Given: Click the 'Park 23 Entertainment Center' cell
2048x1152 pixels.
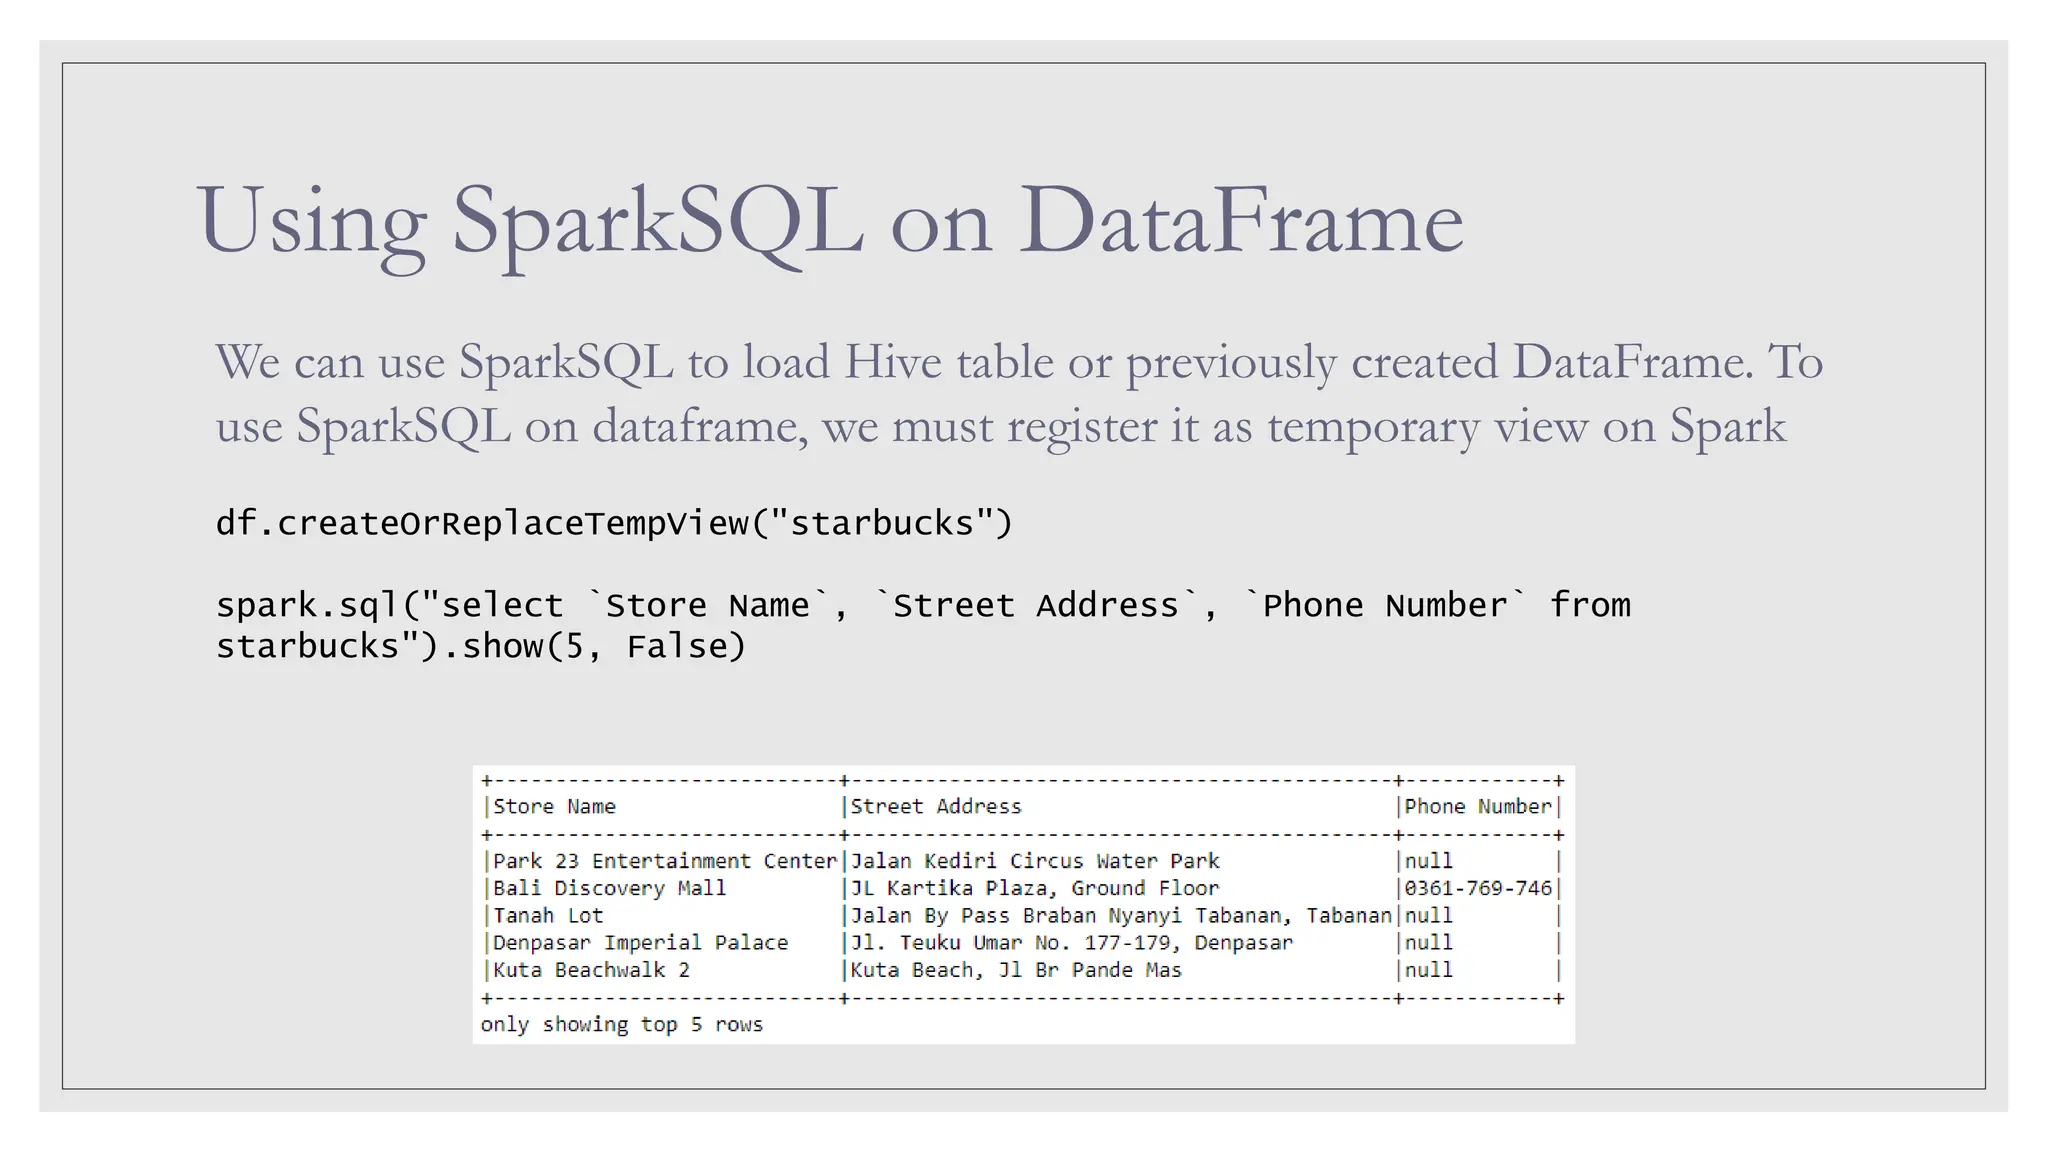Looking at the screenshot, I should [665, 861].
